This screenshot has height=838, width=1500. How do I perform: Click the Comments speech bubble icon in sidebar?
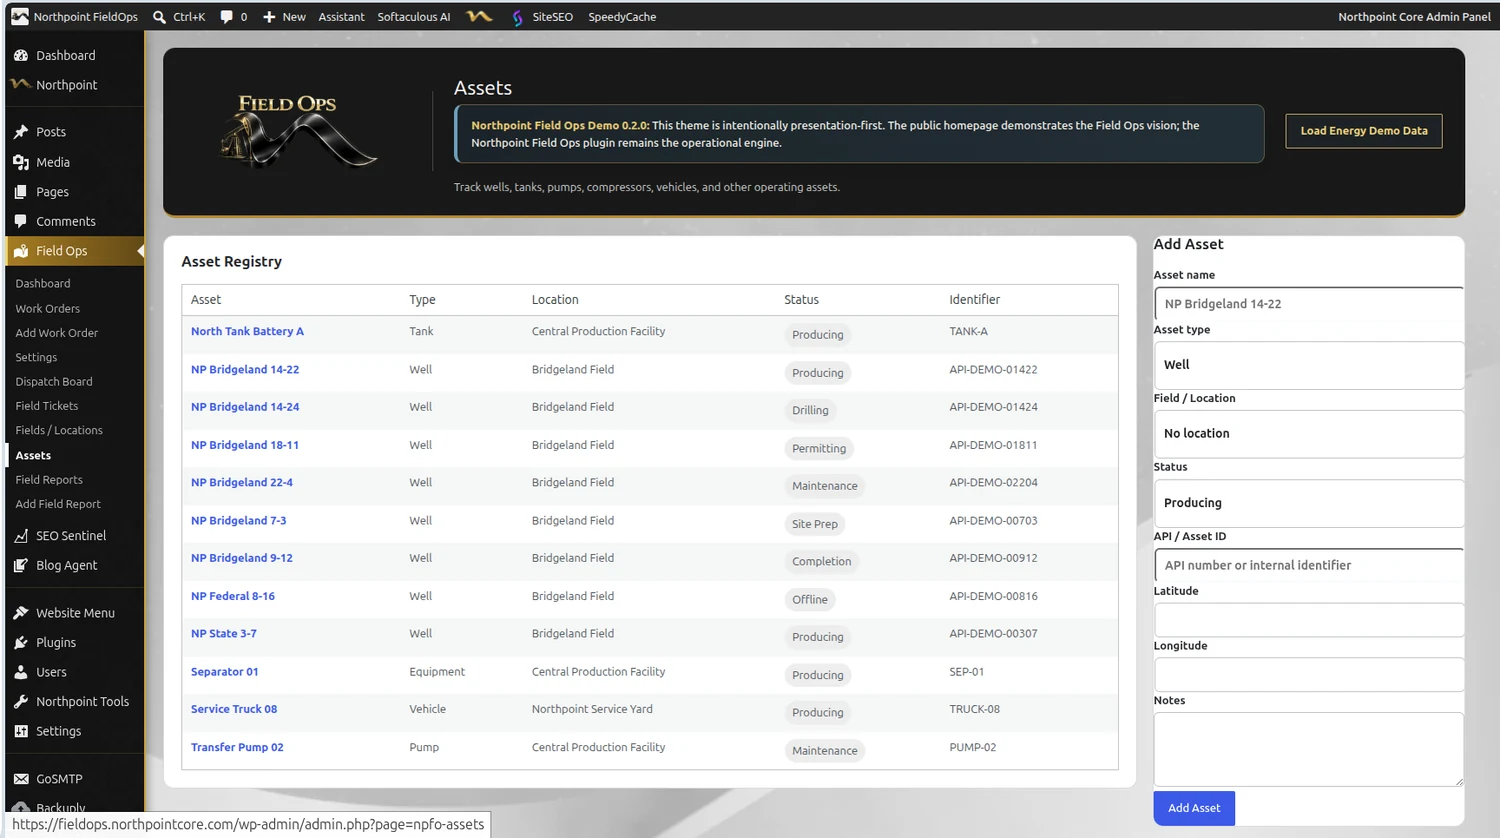point(21,221)
